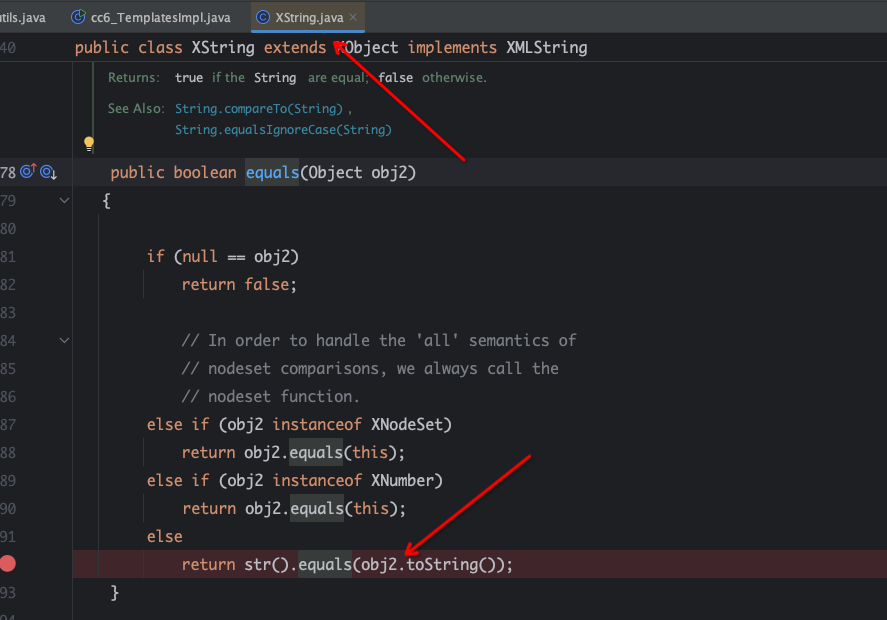This screenshot has width=887, height=620.
Task: Click the overrides method gutter icon at equals
Action: pos(28,172)
